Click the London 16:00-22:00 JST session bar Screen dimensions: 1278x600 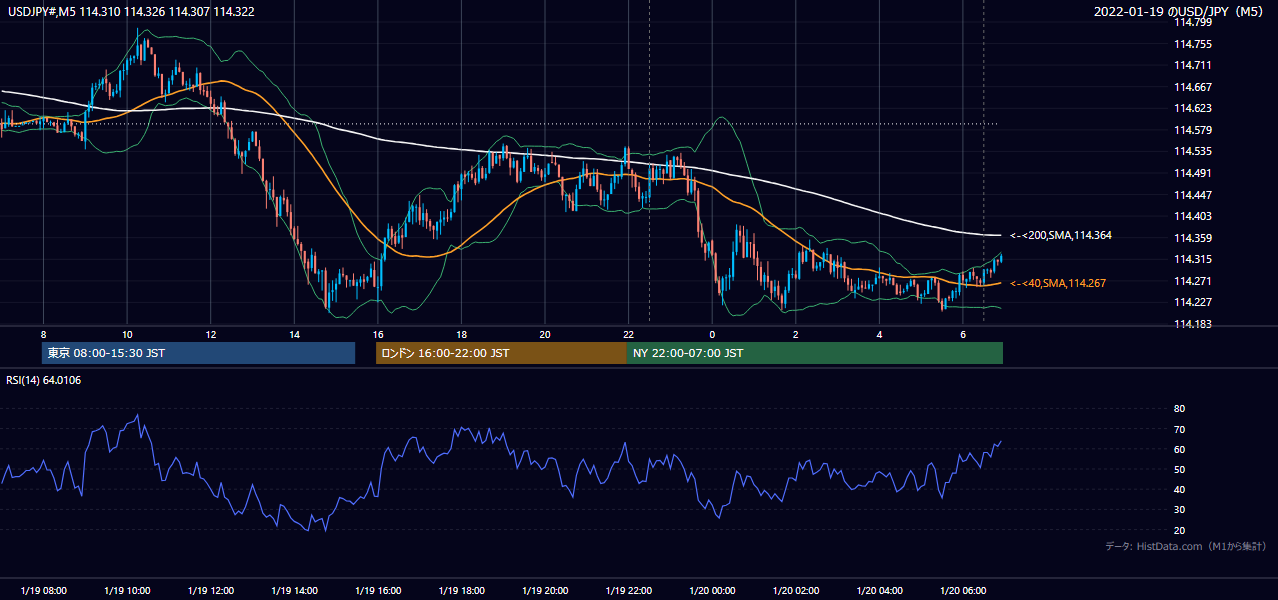501,353
